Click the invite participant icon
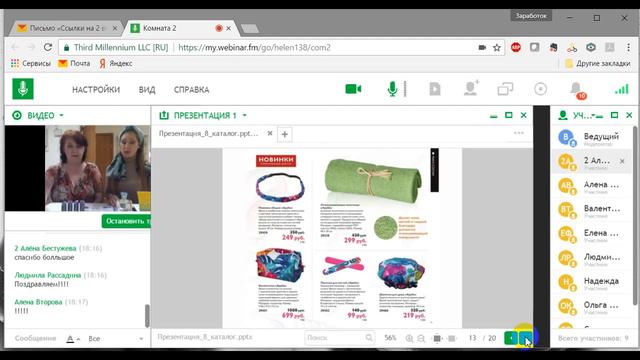The height and width of the screenshot is (360, 640). click(471, 89)
